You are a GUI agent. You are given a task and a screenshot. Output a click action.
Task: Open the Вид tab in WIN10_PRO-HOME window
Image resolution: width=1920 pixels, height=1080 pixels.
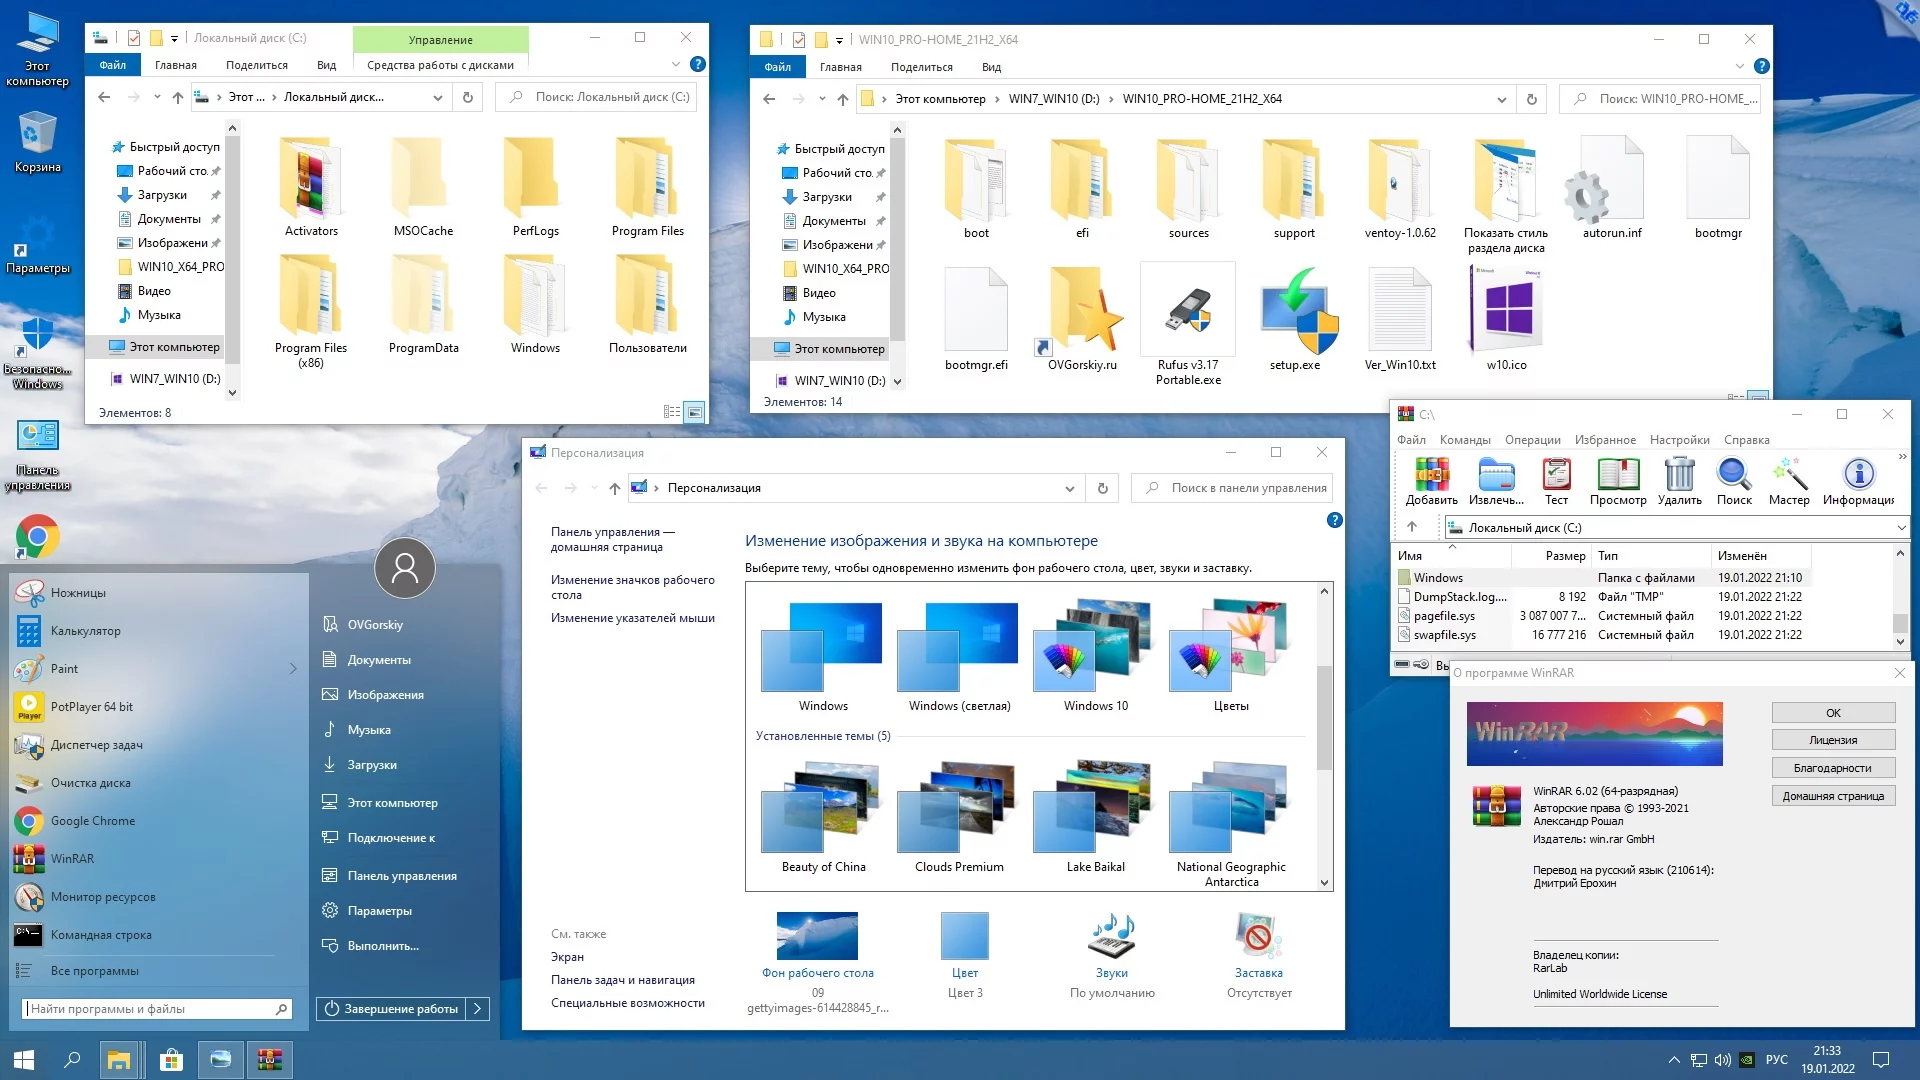coord(991,67)
